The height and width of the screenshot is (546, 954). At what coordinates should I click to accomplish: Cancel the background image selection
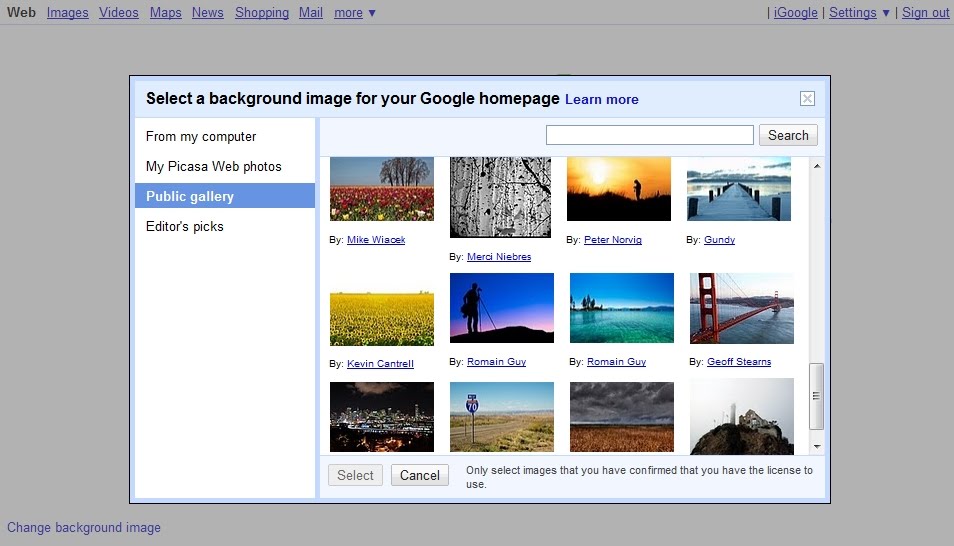point(420,475)
